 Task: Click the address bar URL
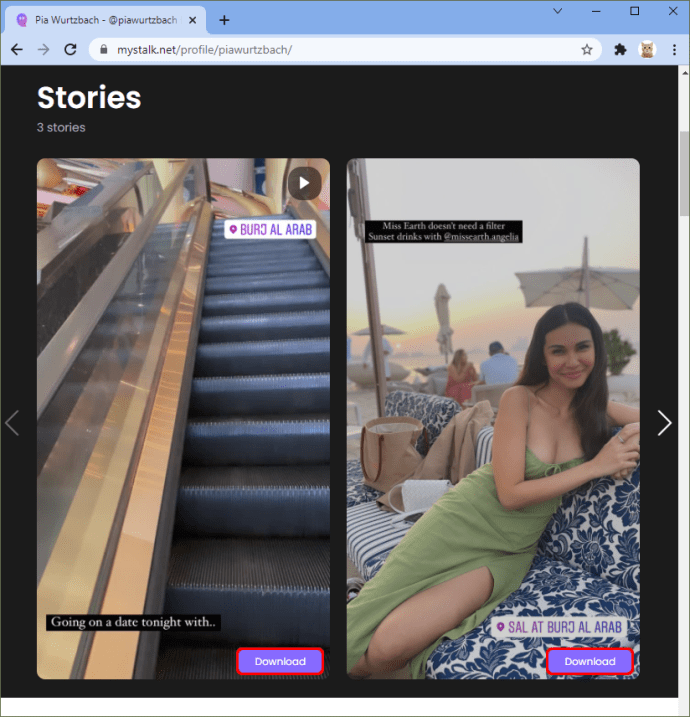click(x=204, y=49)
